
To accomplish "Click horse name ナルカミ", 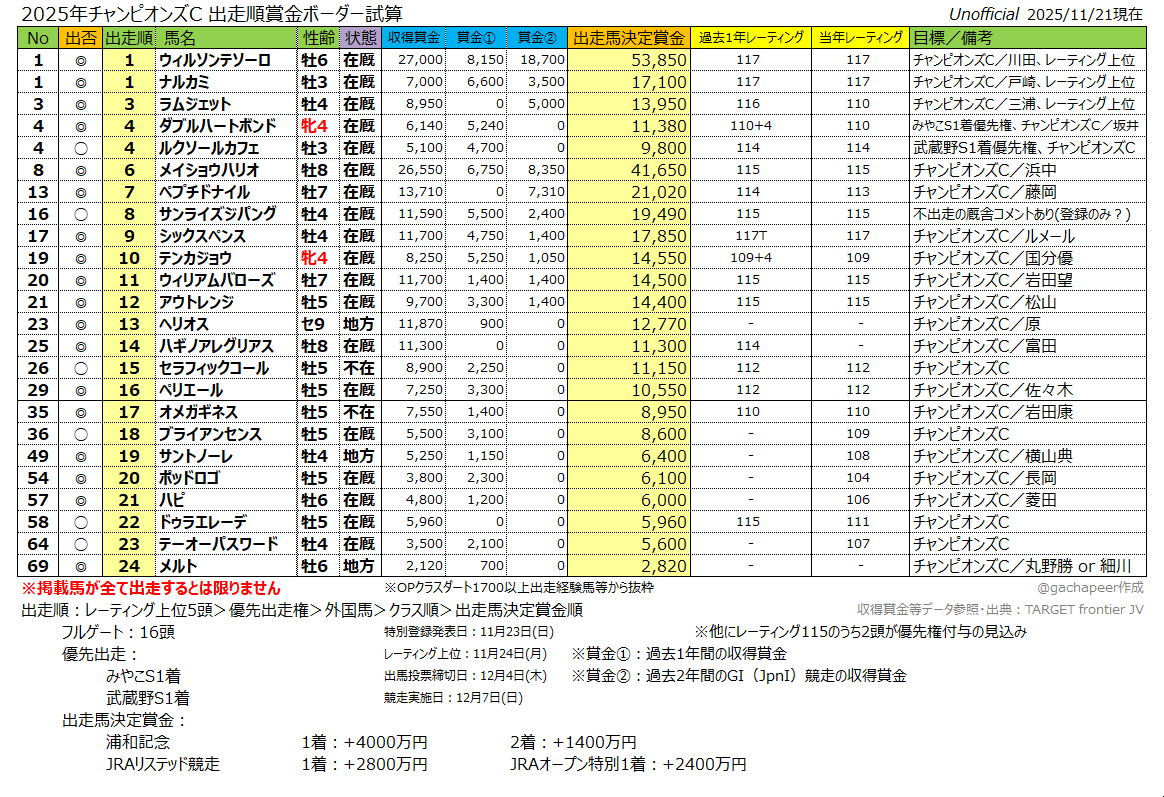I will tap(184, 82).
